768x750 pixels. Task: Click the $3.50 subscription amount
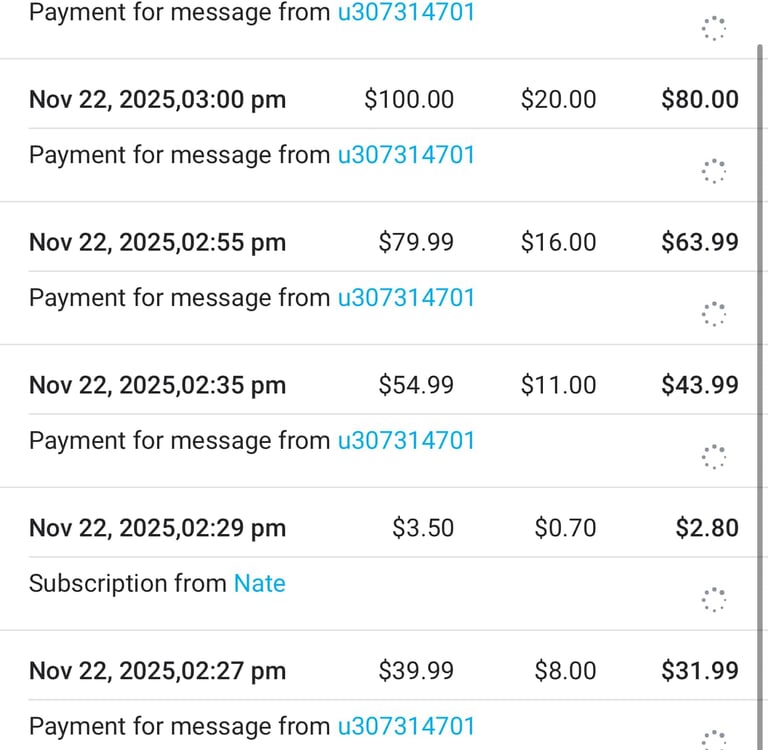coord(423,528)
